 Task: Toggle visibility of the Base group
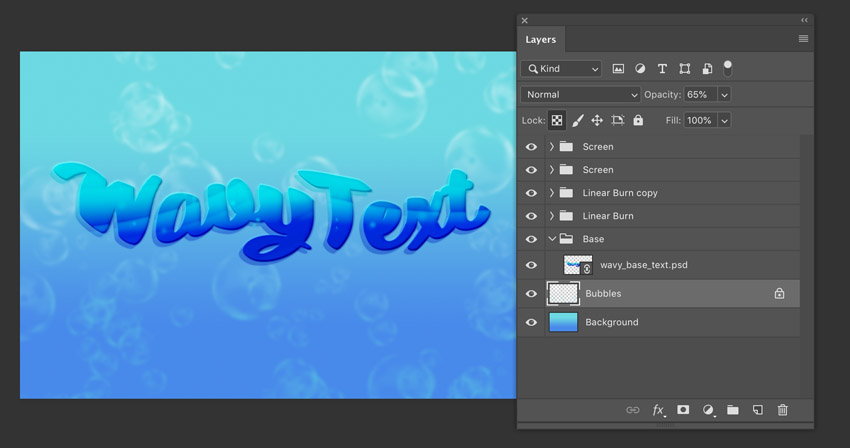pos(531,239)
